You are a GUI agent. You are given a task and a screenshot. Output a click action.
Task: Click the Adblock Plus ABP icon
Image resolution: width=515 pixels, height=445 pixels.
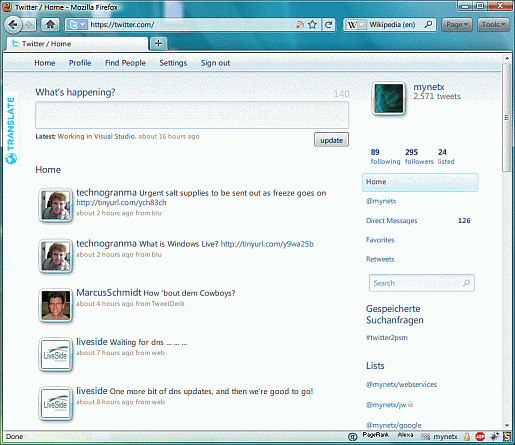pyautogui.click(x=480, y=436)
